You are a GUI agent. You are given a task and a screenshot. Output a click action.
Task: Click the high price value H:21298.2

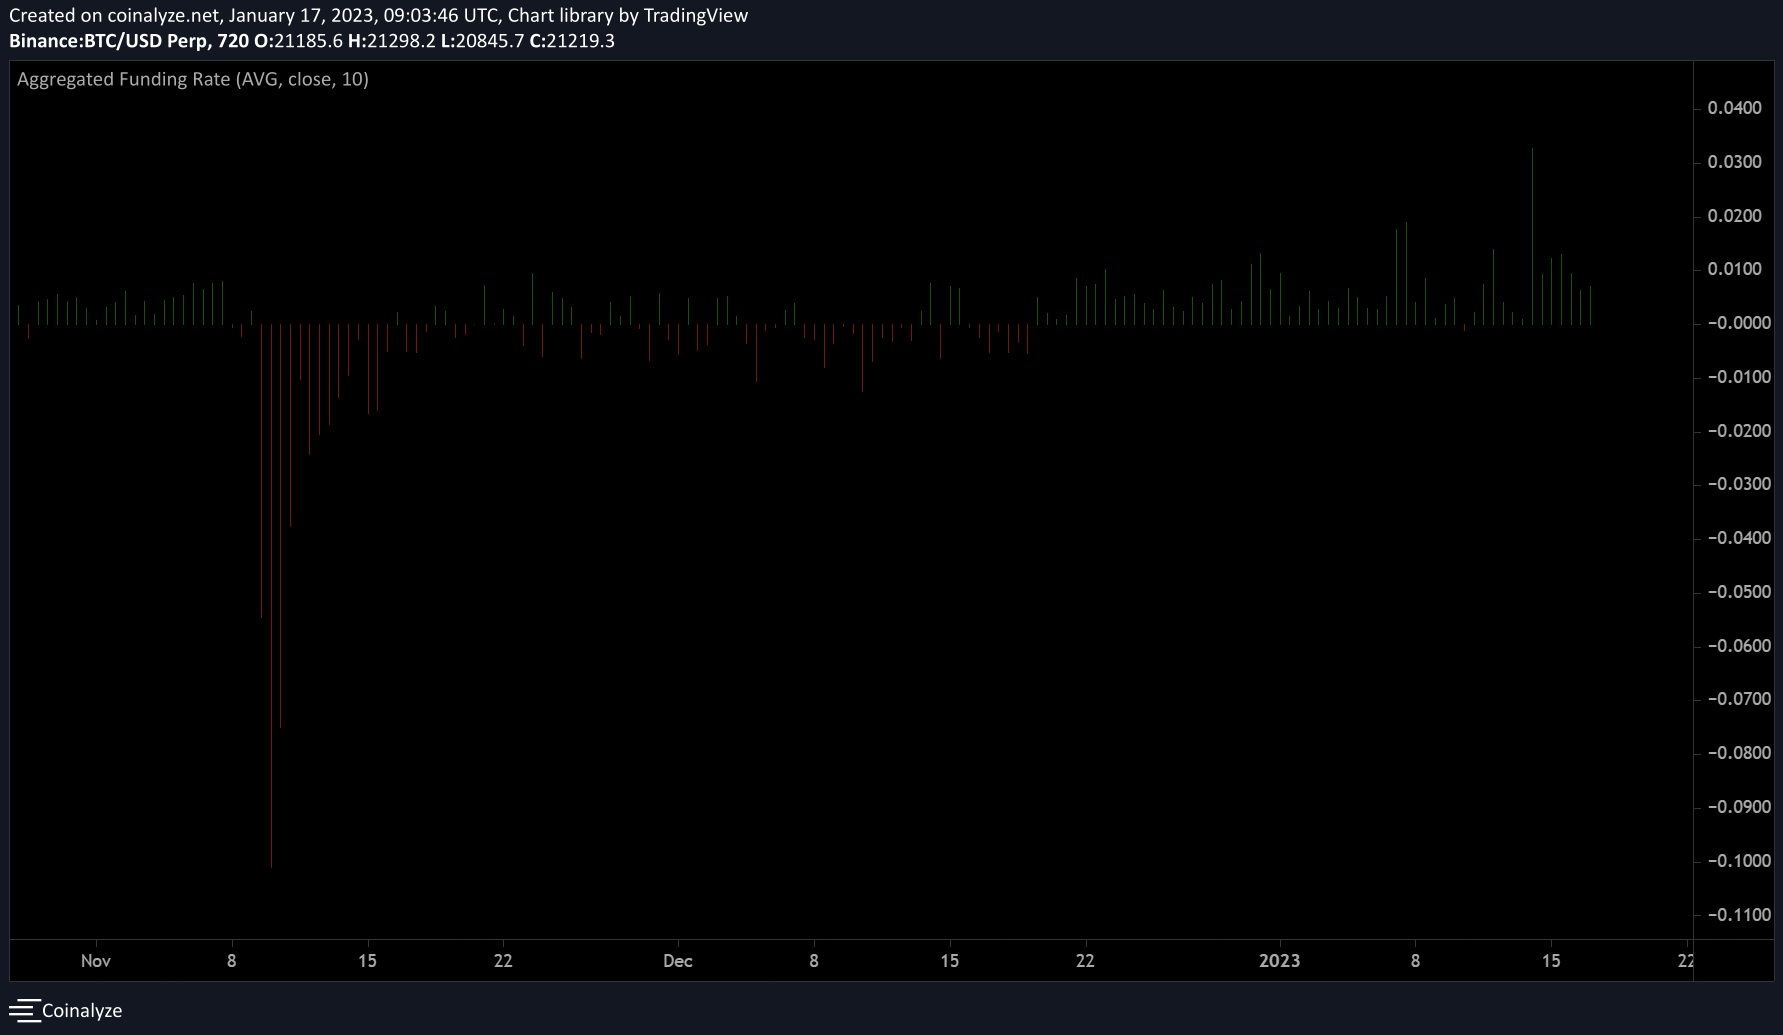[x=392, y=41]
